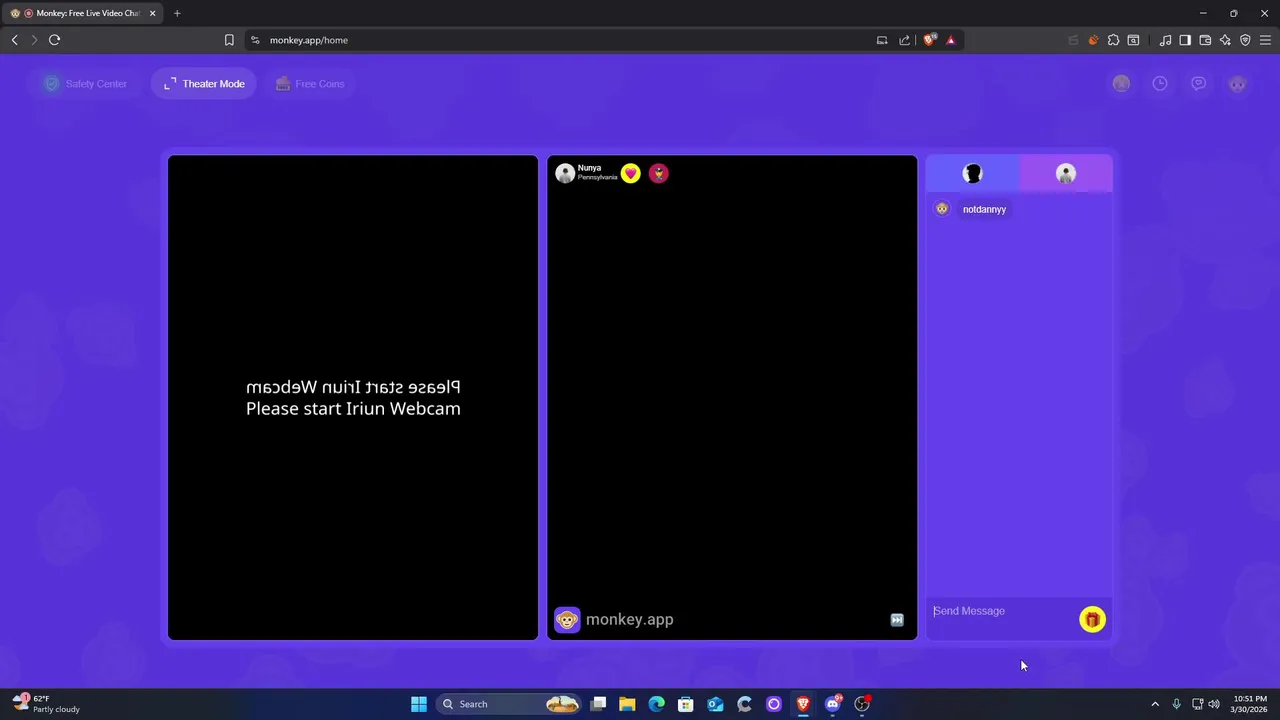Toggle the browser sidebar panel

tap(1185, 40)
